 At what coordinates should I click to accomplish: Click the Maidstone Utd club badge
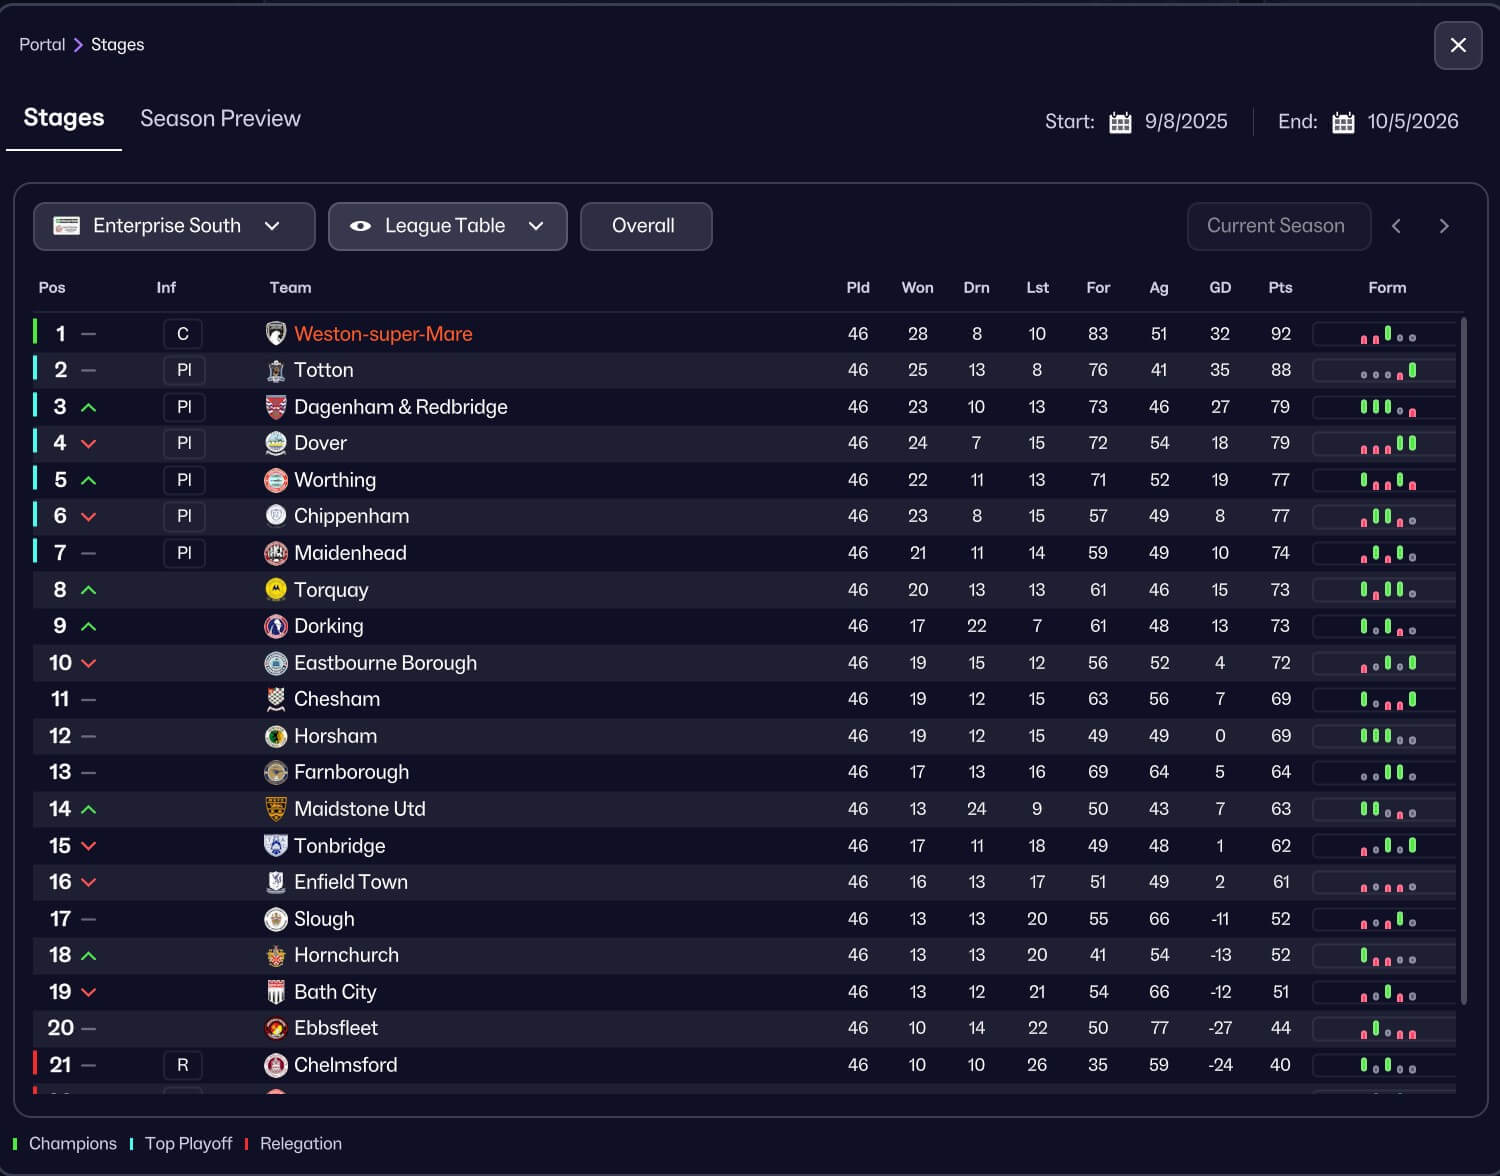[x=276, y=809]
